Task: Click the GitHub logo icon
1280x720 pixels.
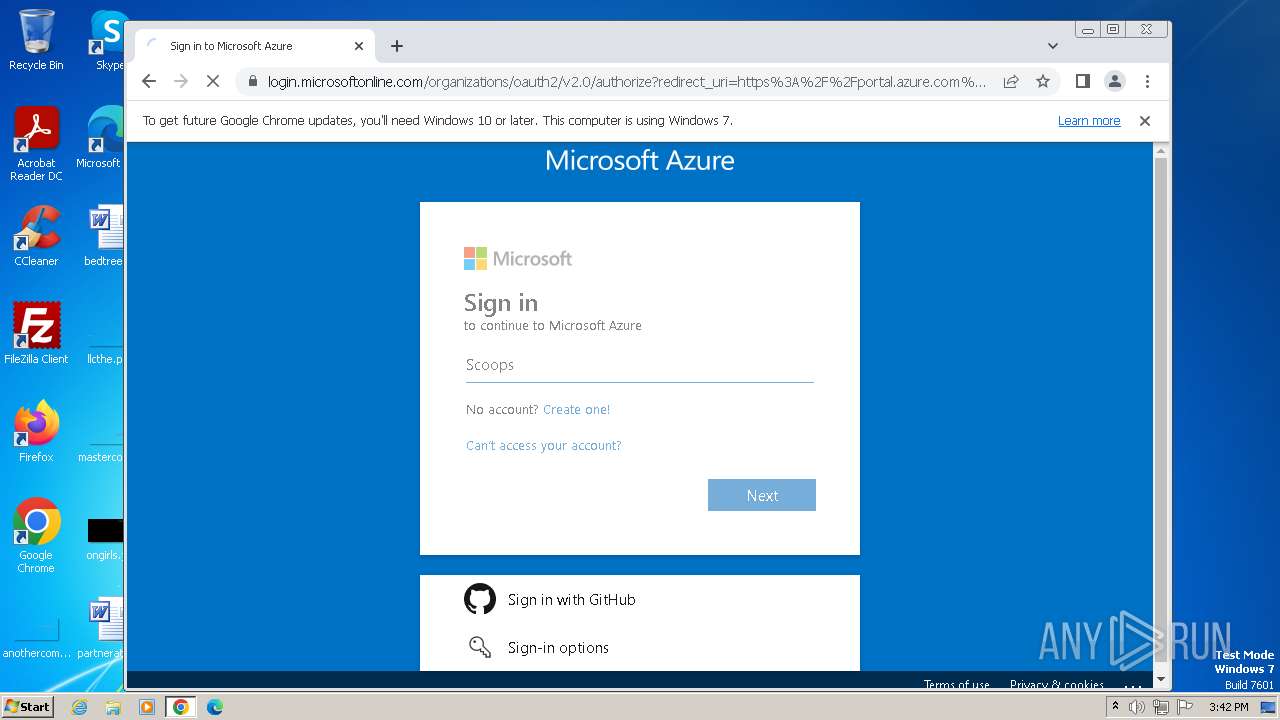Action: [x=480, y=599]
